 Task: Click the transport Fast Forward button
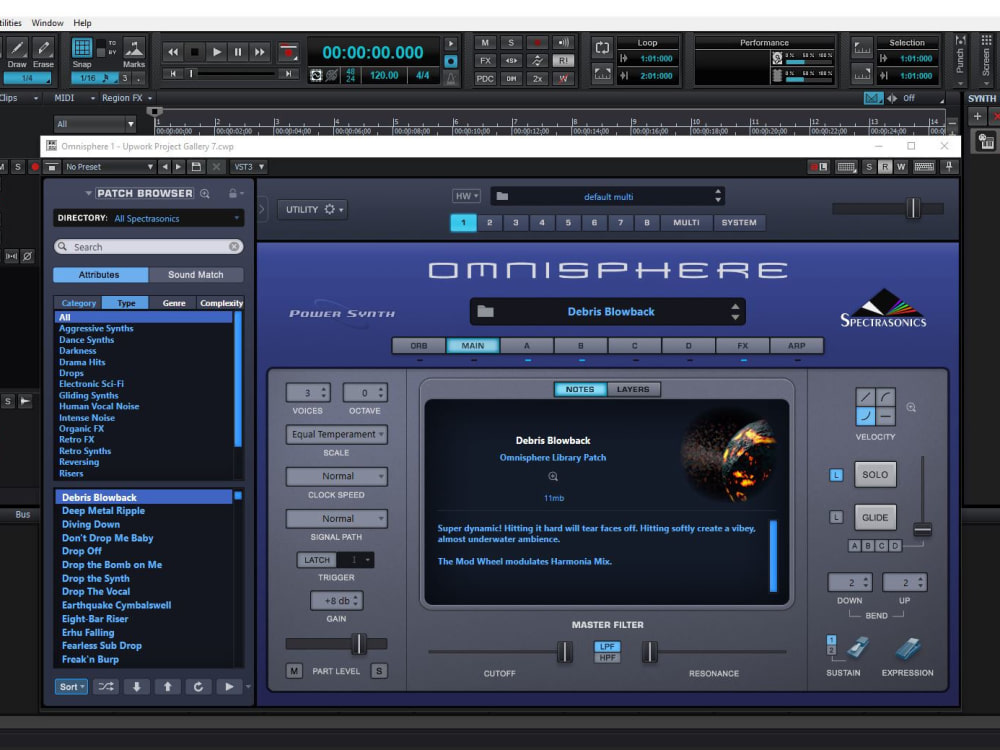click(260, 52)
